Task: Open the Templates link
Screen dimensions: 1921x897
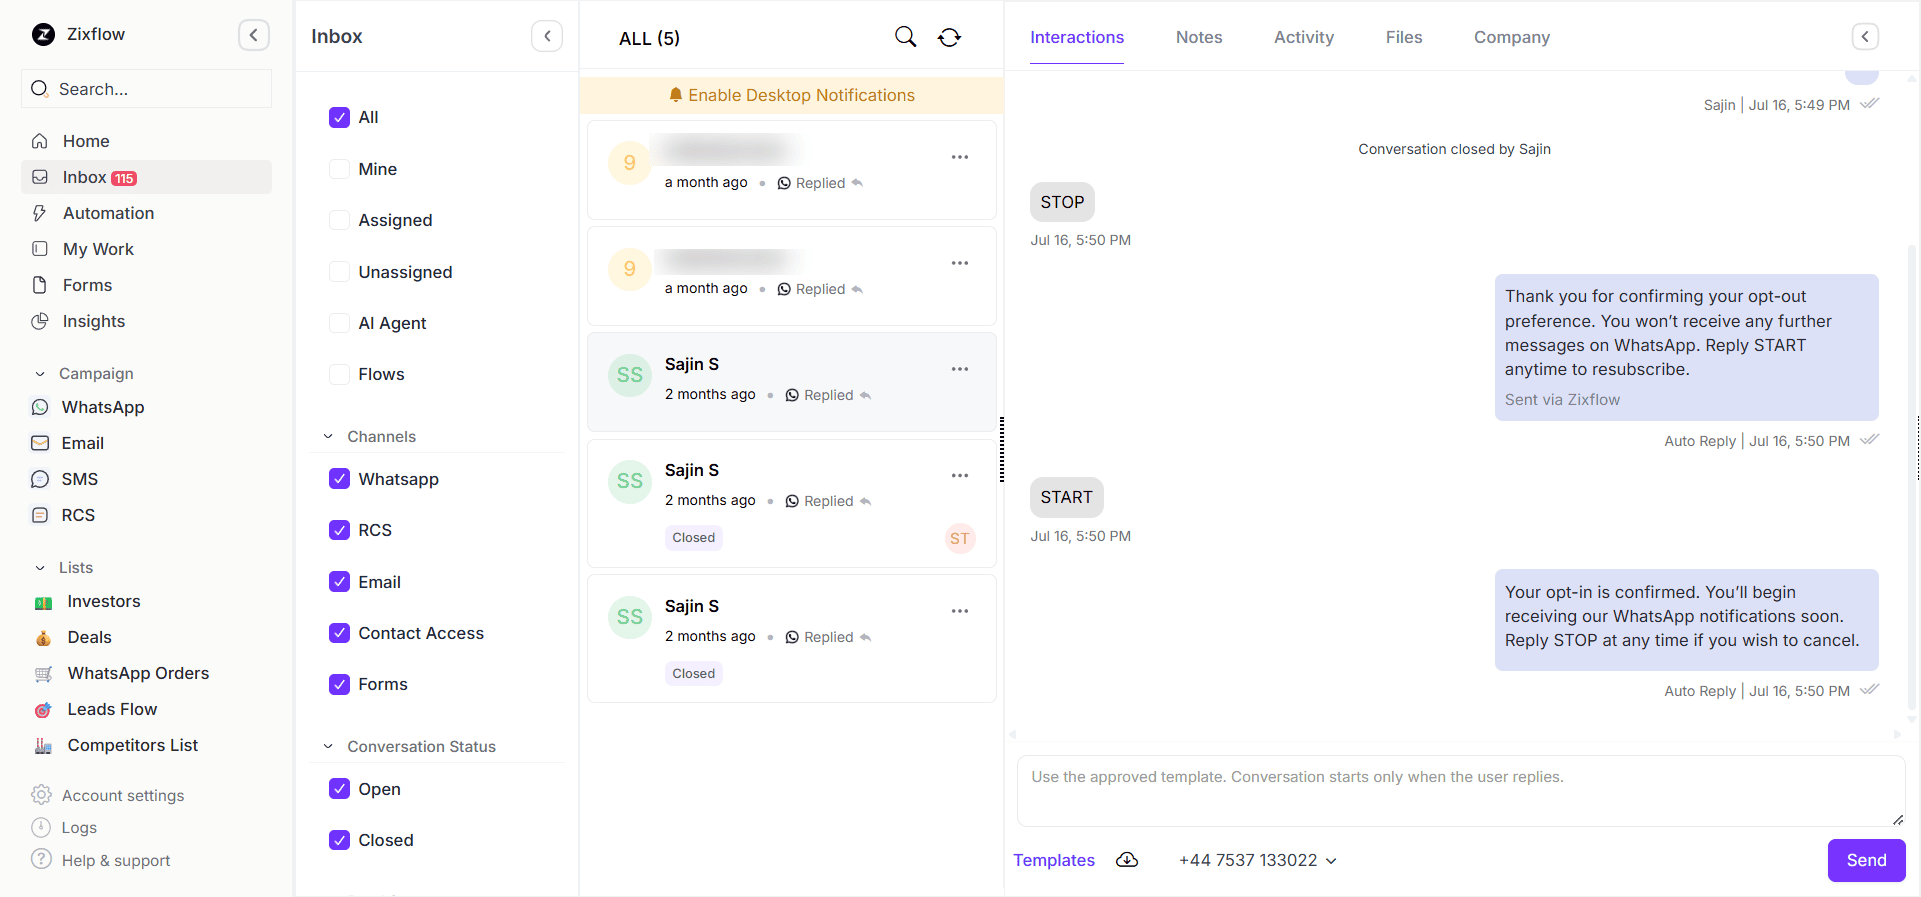Action: pyautogui.click(x=1054, y=860)
